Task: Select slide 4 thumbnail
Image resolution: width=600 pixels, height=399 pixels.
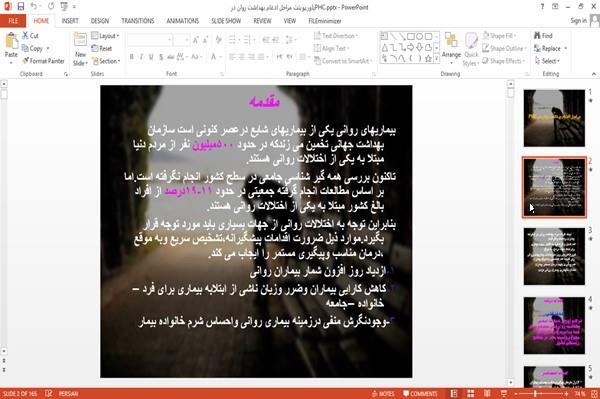Action: pos(554,326)
